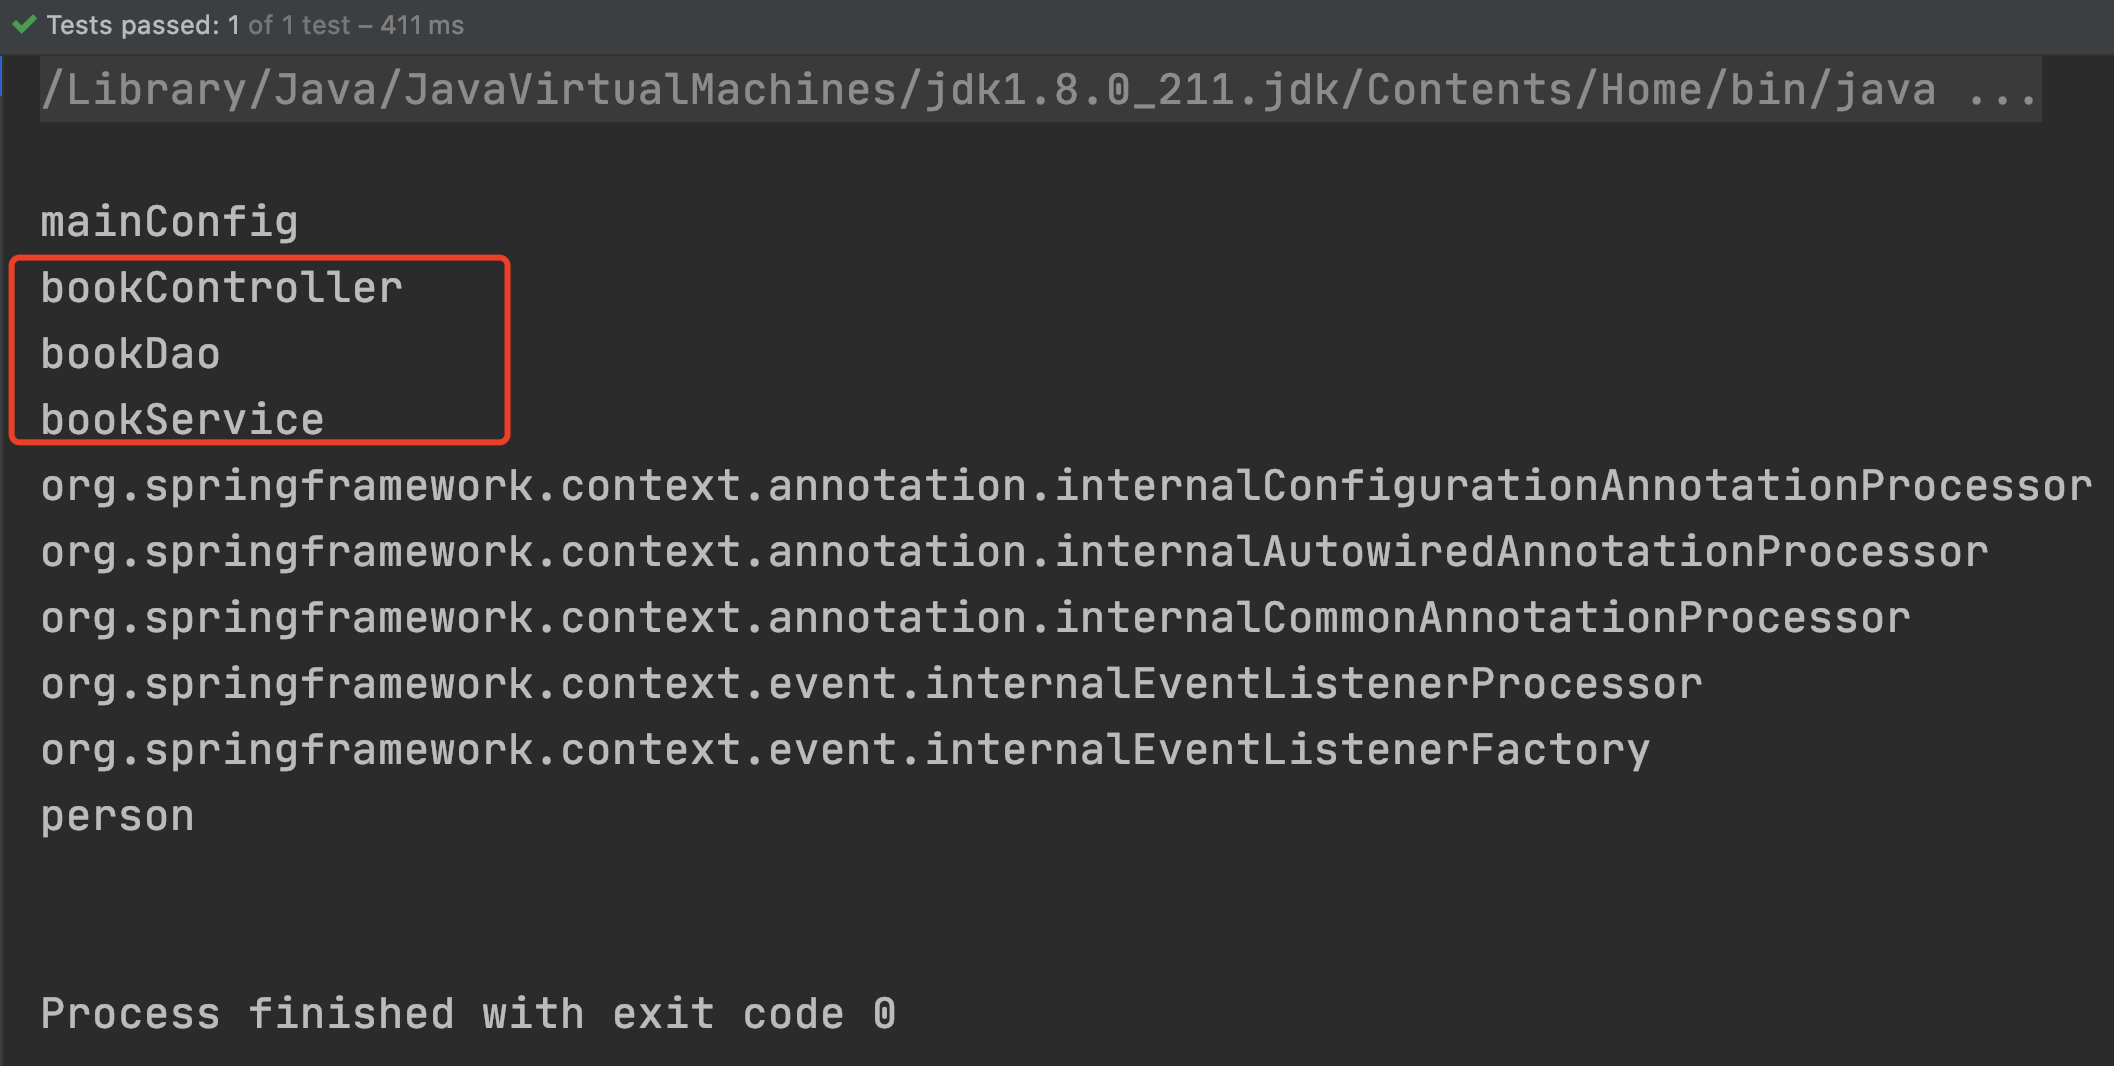2114x1066 pixels.
Task: Click the bookController output line
Action: (221, 288)
